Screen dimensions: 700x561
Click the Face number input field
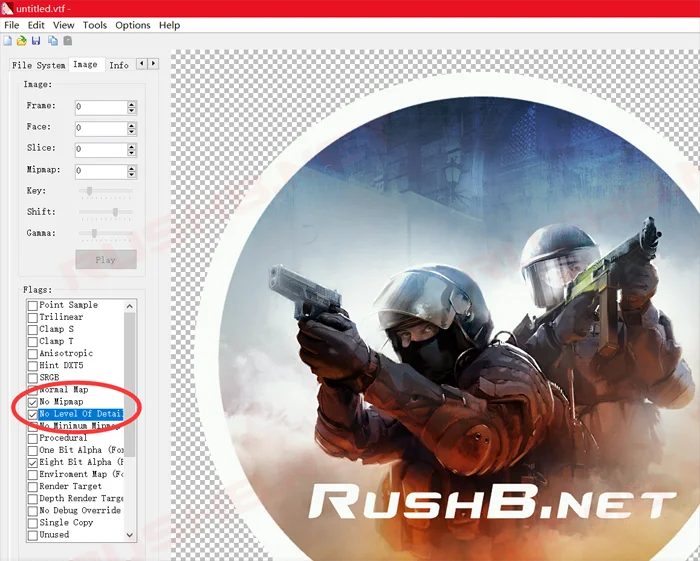(101, 129)
